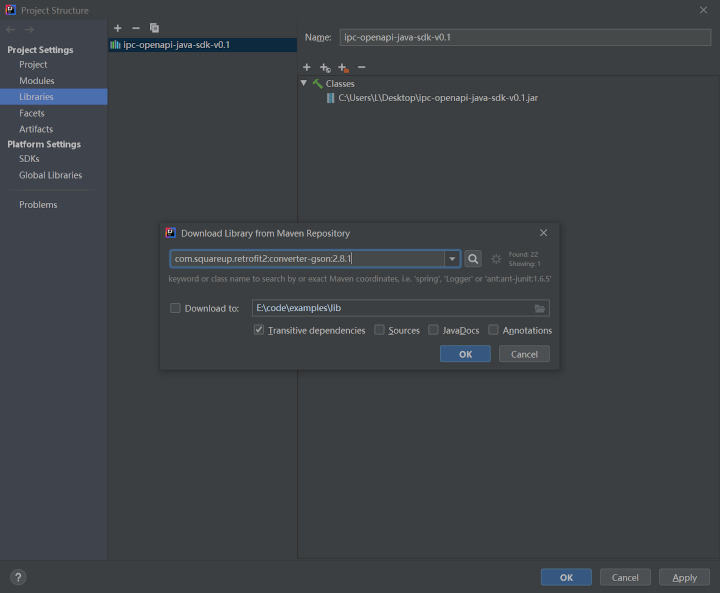Add a new project library
Image resolution: width=720 pixels, height=593 pixels.
[x=118, y=28]
